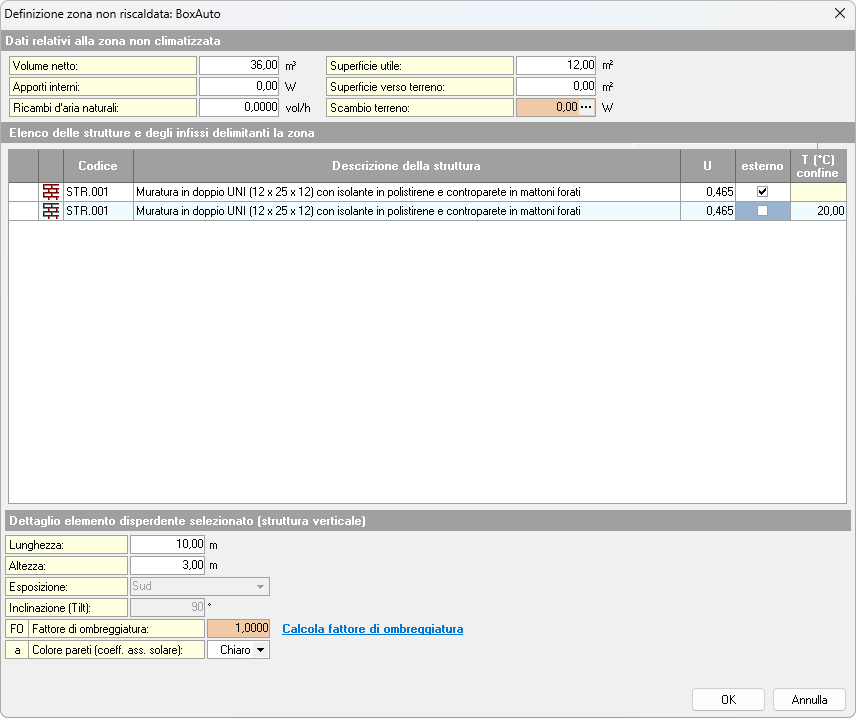Click the second row's brick wall structure icon

(x=51, y=211)
